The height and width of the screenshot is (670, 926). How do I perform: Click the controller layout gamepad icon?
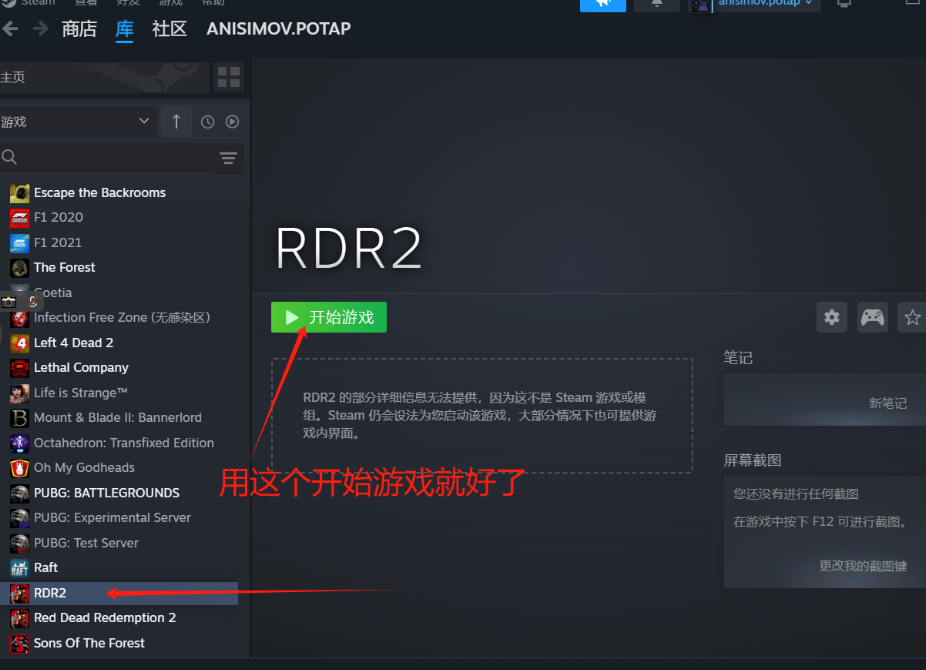pyautogui.click(x=873, y=318)
